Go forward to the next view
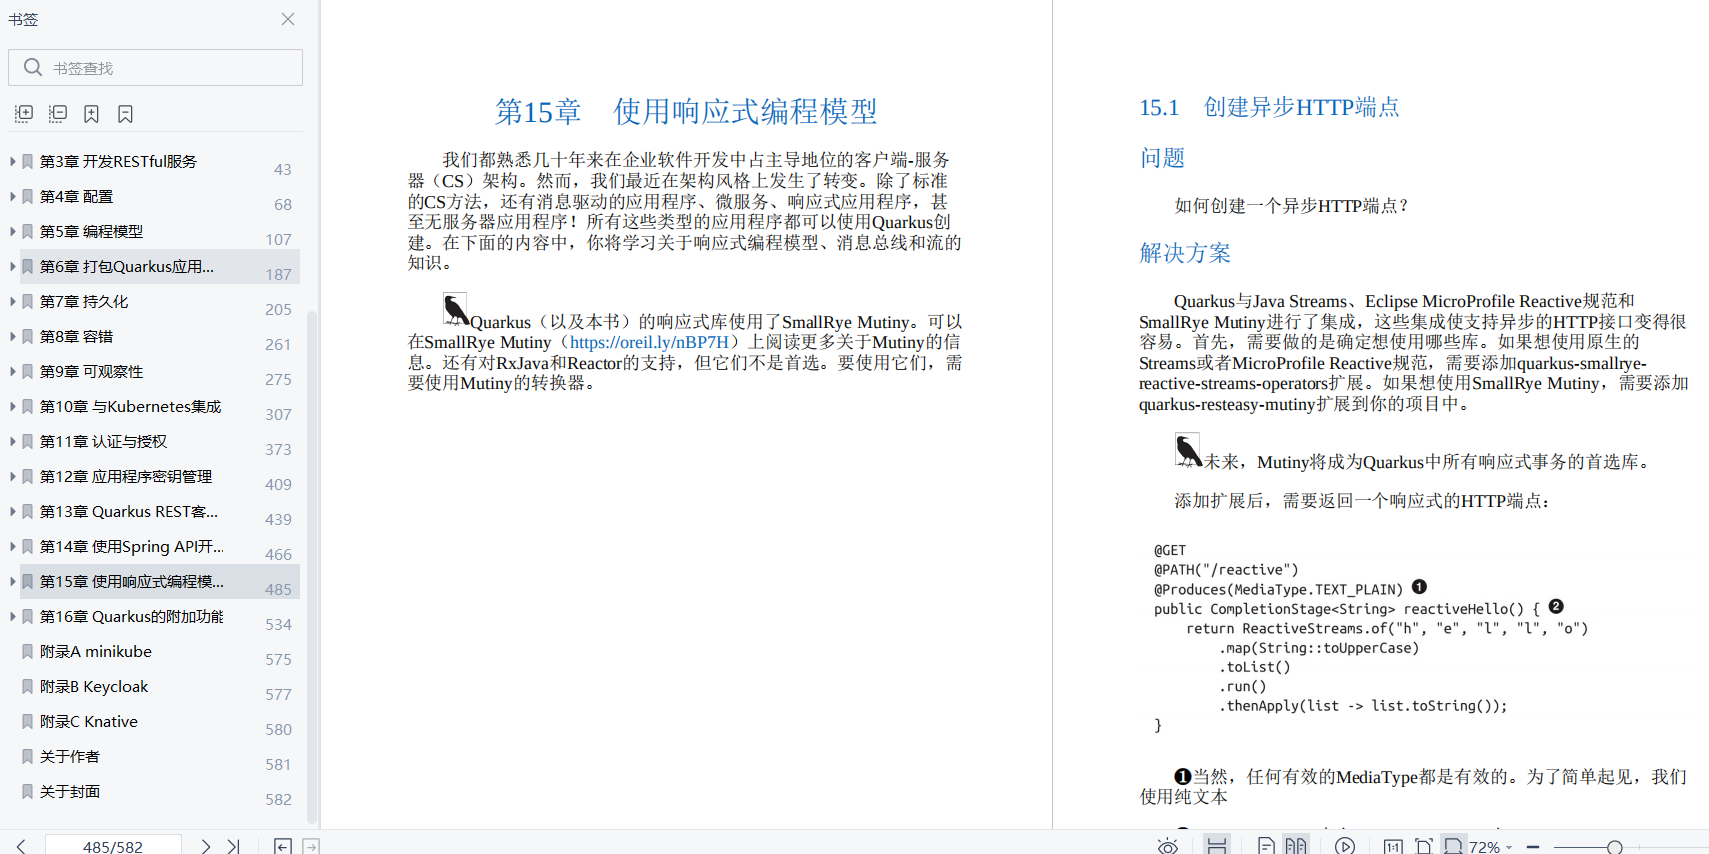Viewport: 1709px width, 854px height. click(x=311, y=847)
